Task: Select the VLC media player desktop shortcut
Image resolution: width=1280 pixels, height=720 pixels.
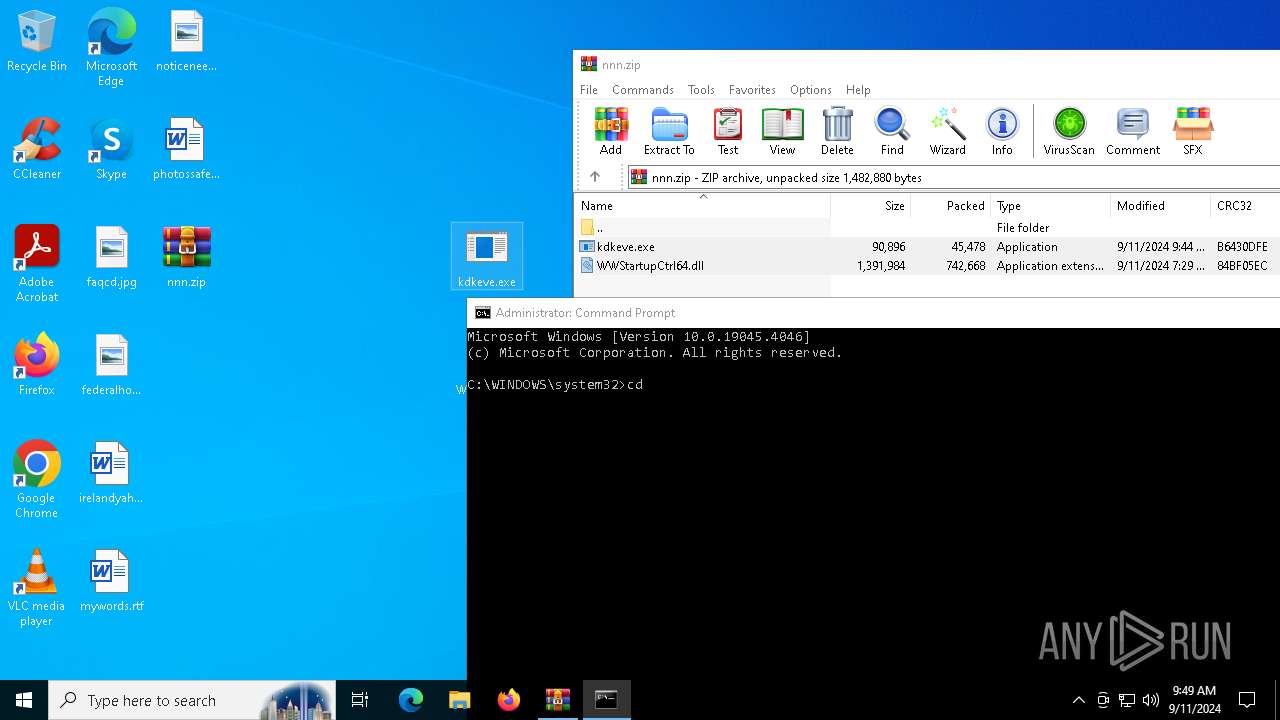Action: coord(37,588)
